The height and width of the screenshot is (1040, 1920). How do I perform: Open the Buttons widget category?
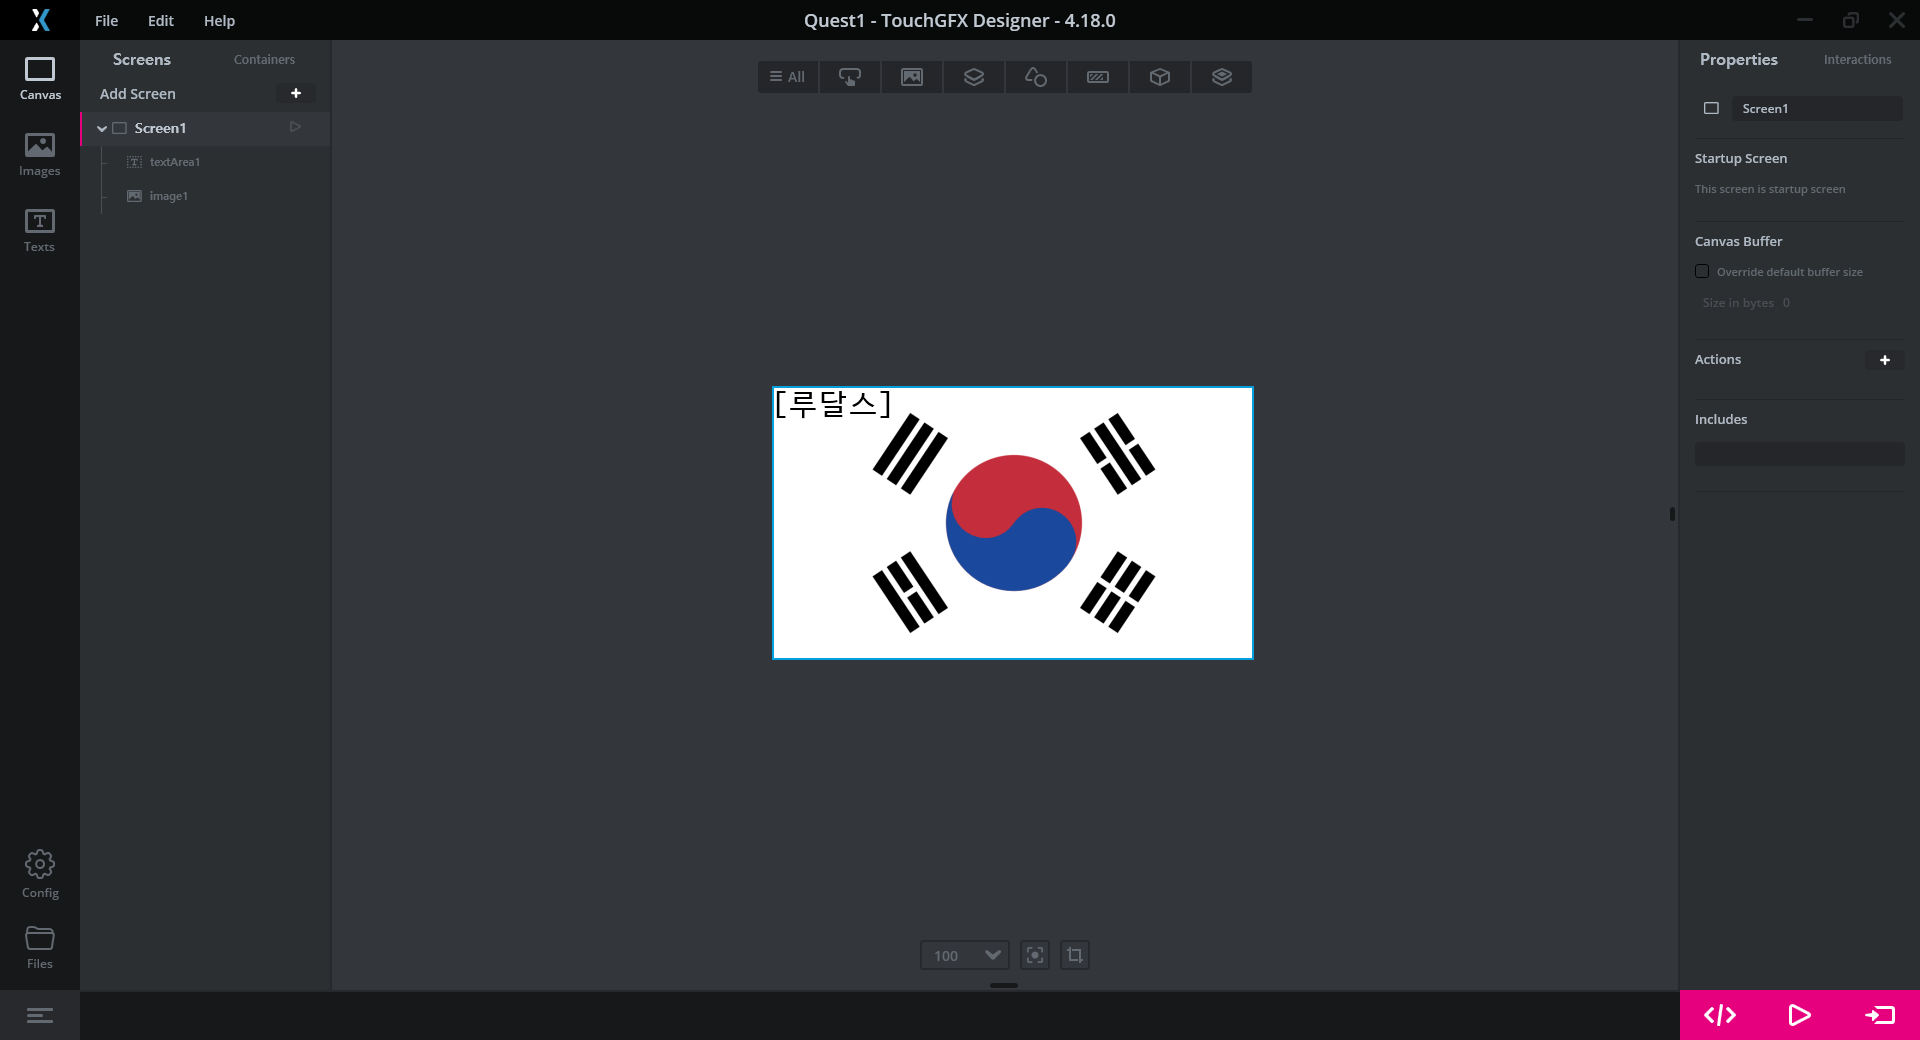[850, 77]
